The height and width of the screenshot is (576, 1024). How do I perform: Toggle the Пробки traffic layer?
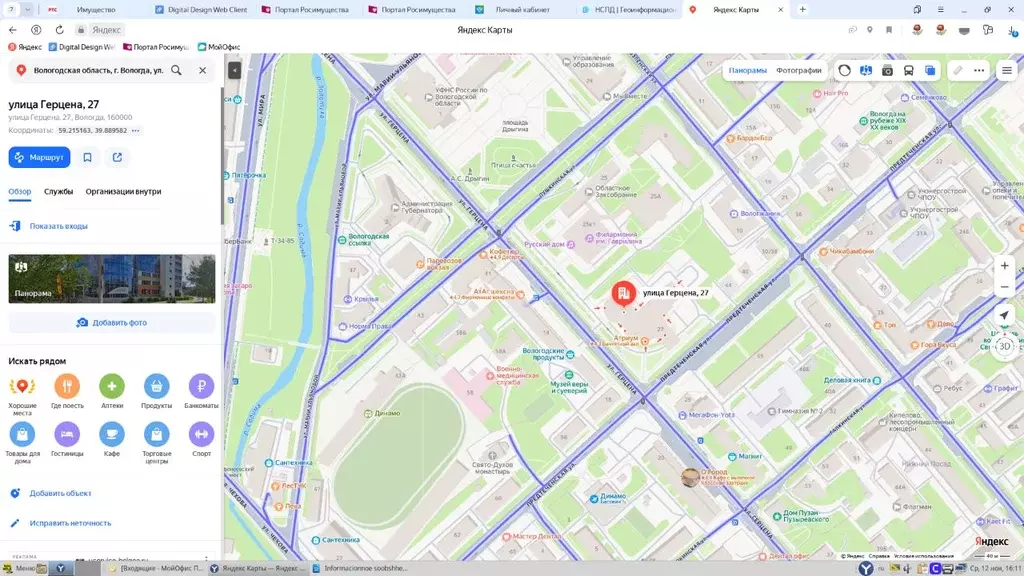coord(843,70)
